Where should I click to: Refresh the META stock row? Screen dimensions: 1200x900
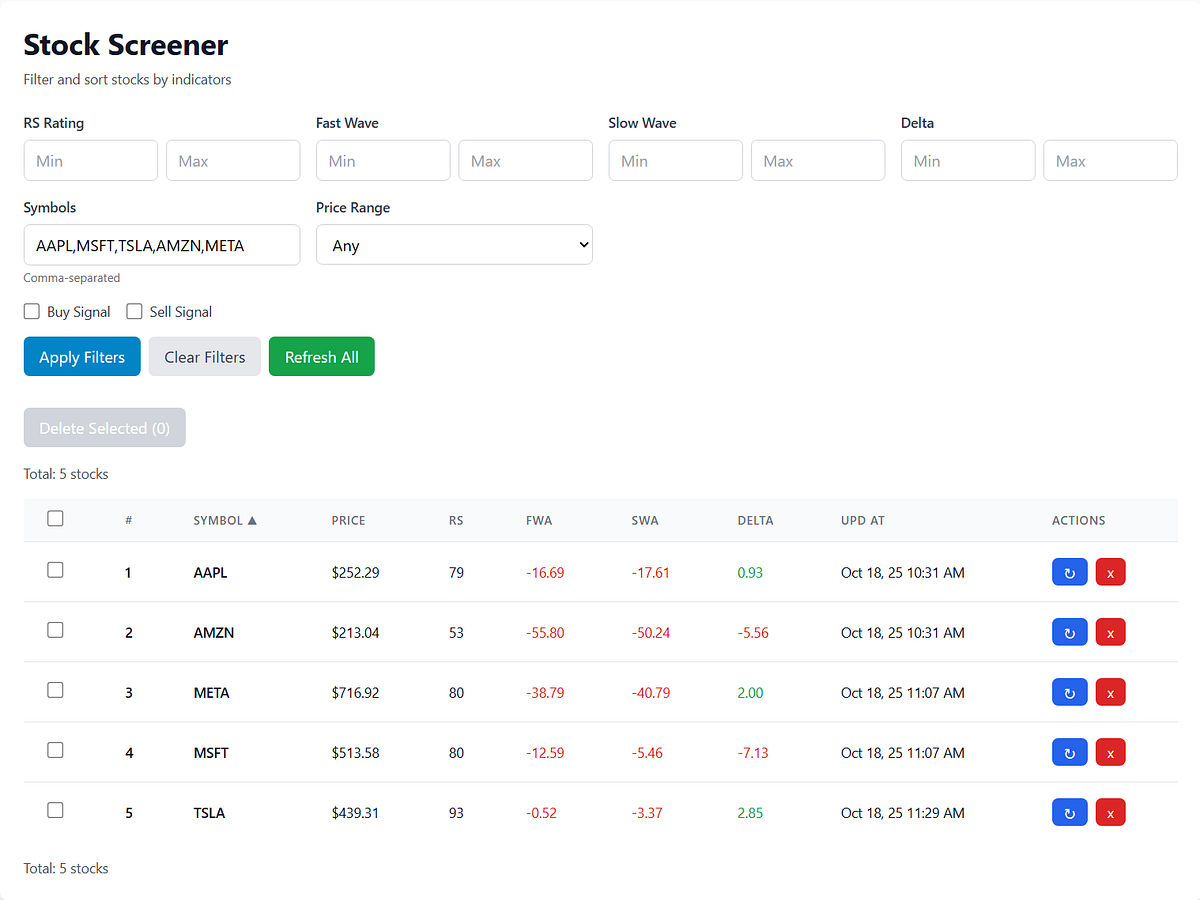point(1069,692)
